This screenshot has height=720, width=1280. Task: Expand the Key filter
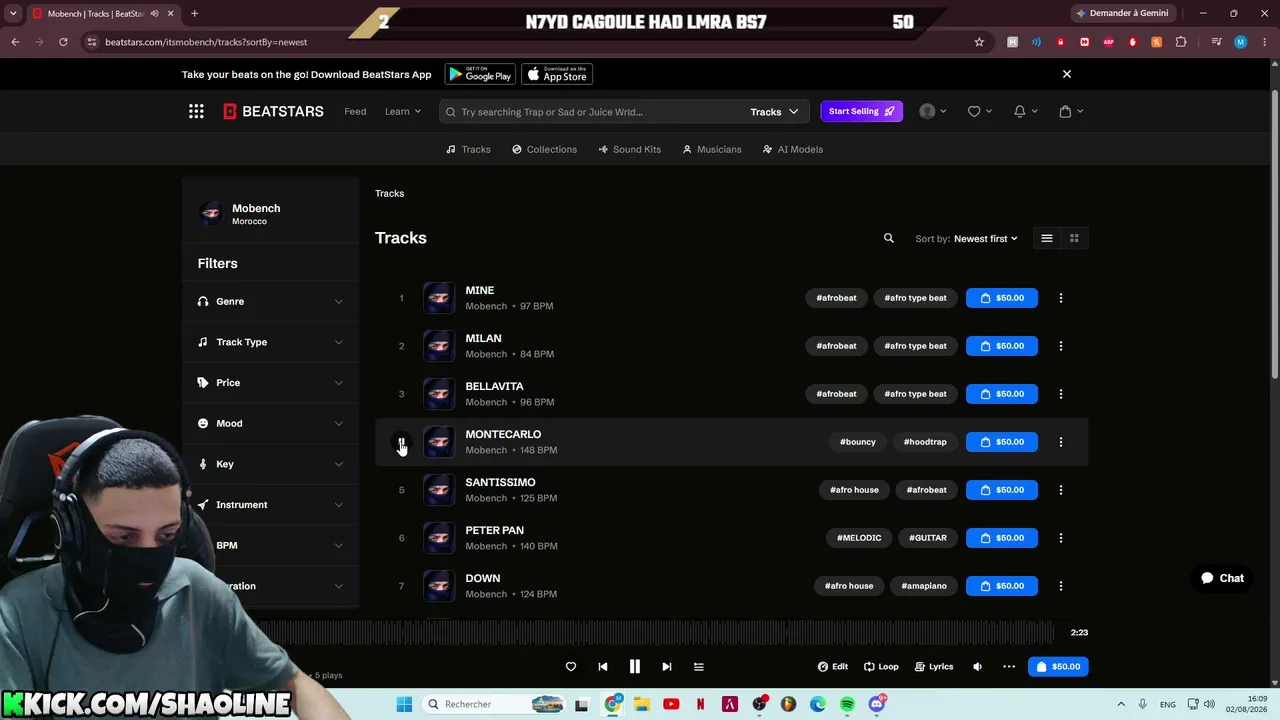click(270, 464)
